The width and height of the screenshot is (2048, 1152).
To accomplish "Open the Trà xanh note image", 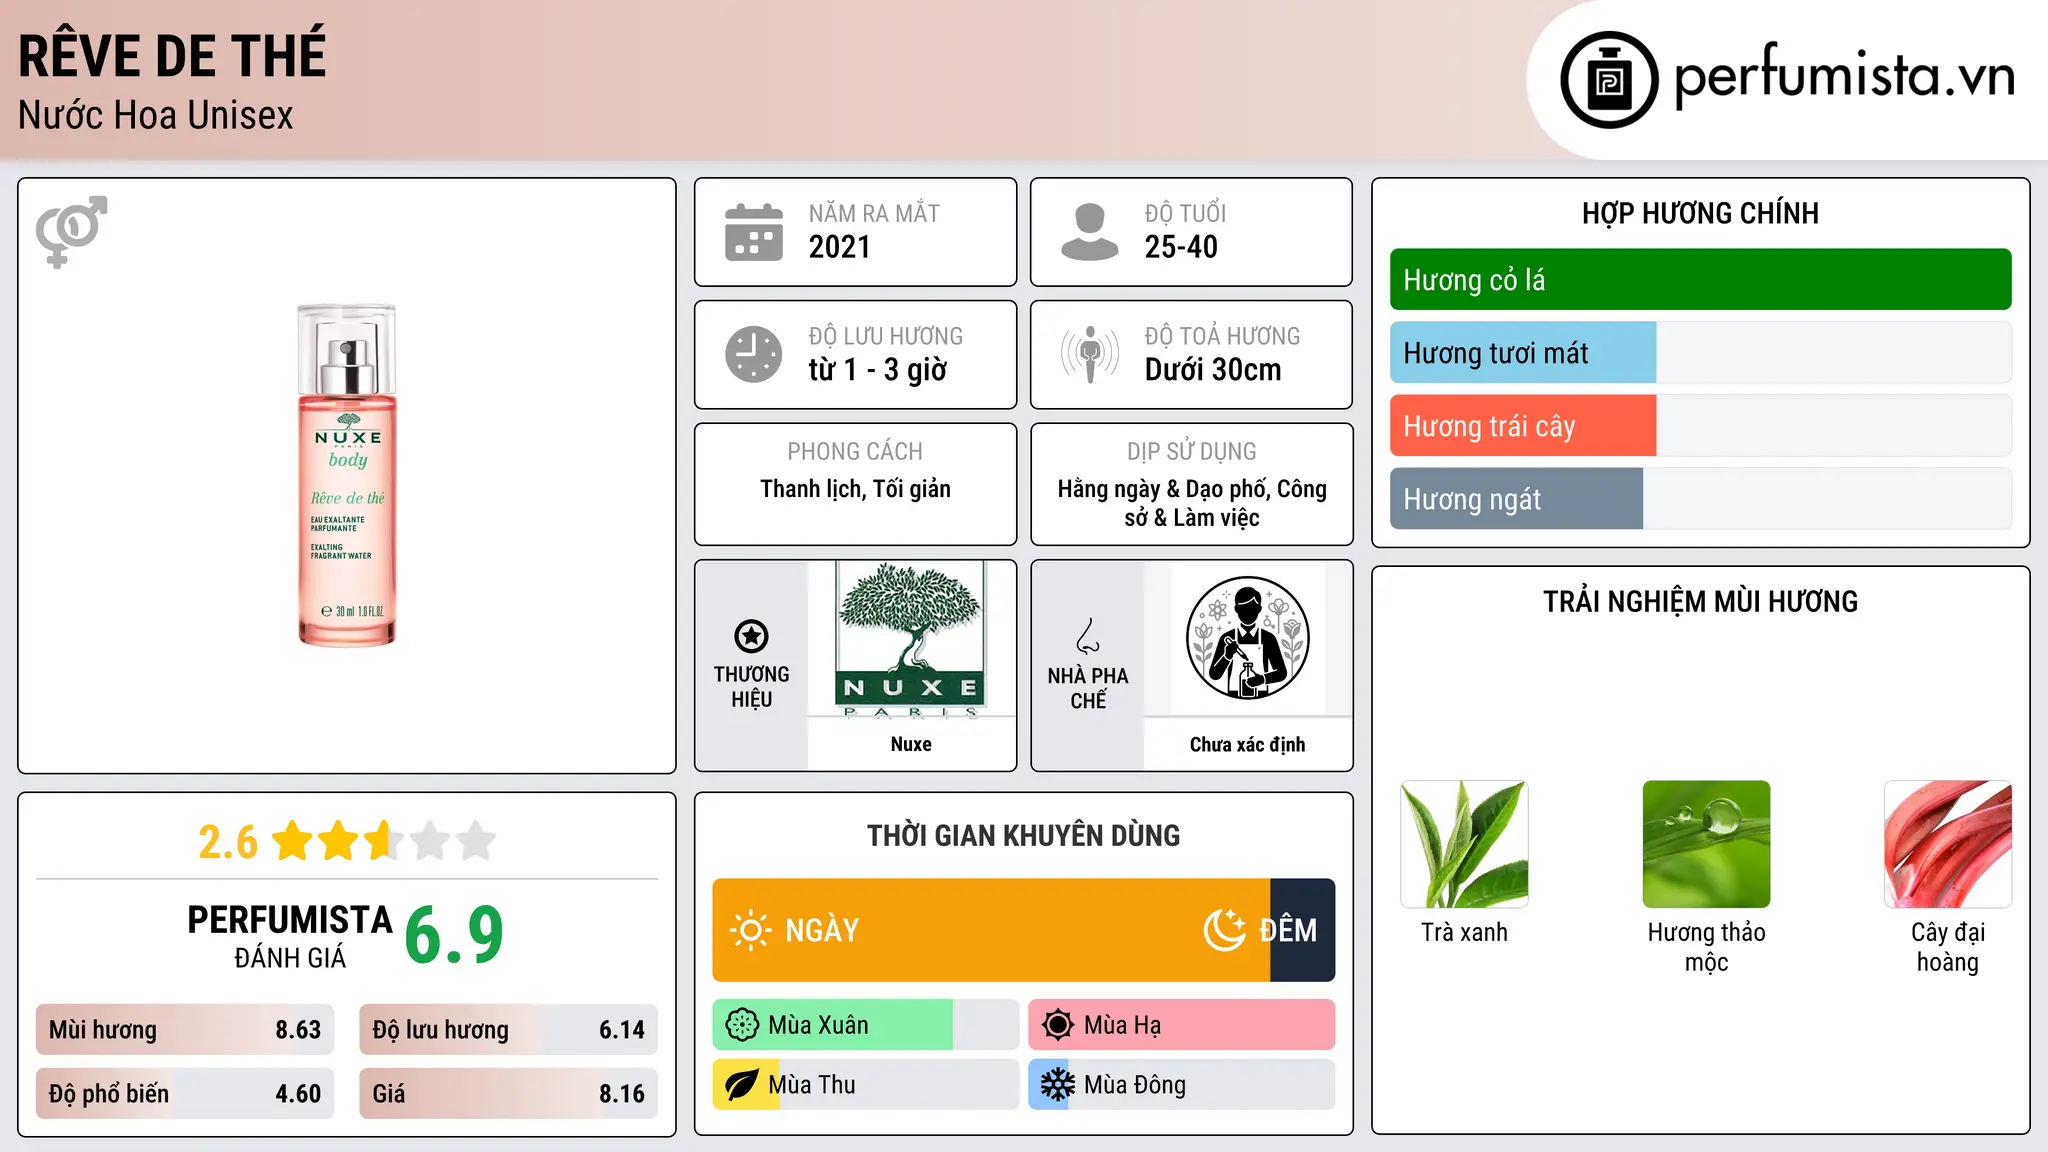I will coord(1464,844).
